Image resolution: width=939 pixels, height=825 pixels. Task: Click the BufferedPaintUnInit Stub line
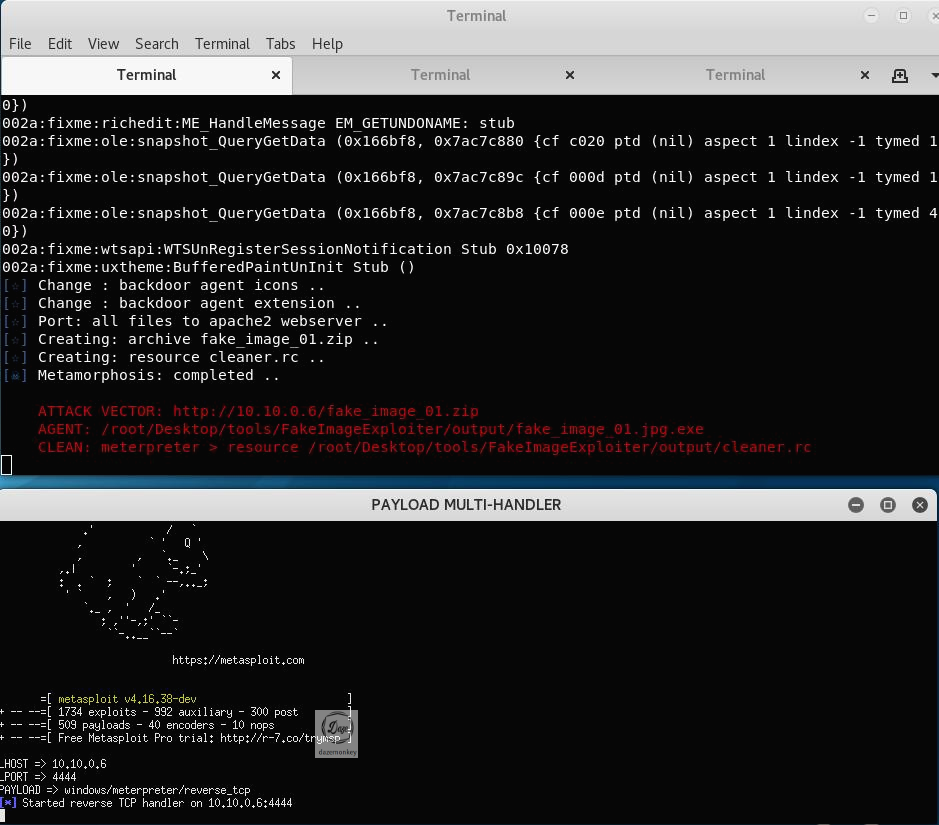click(208, 268)
